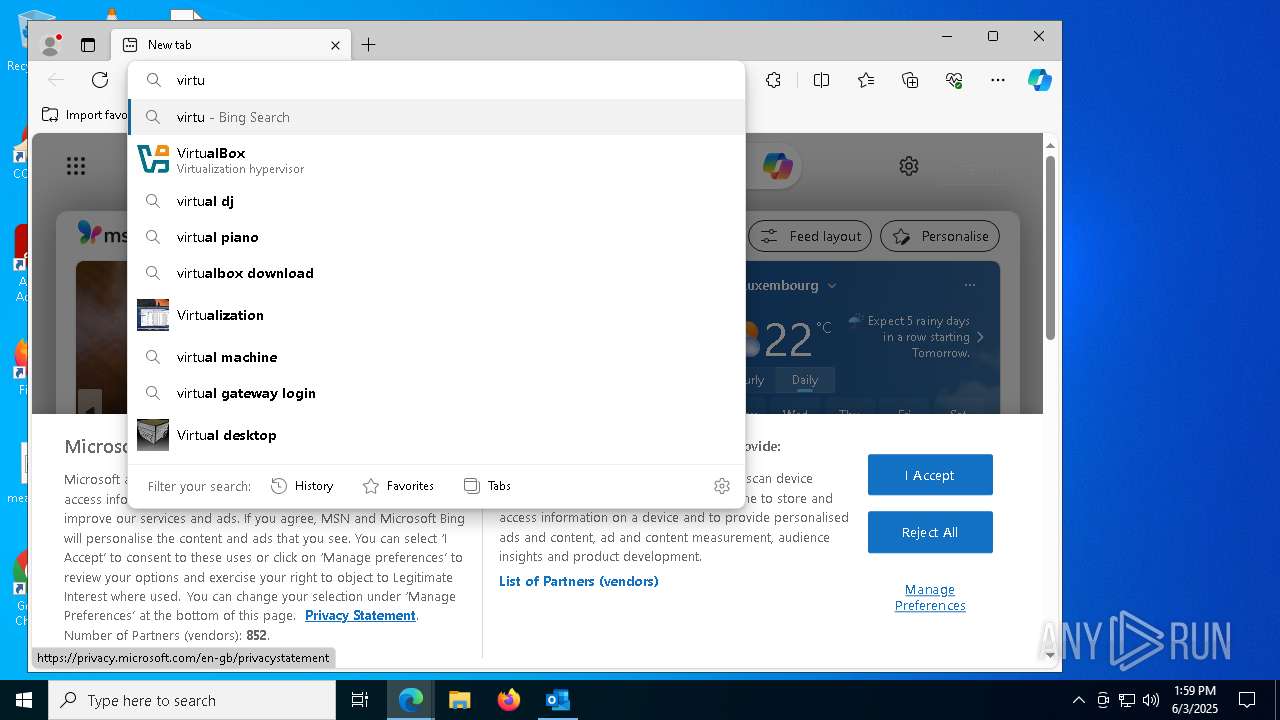1280x720 pixels.
Task: Open Browser essentials heart icon
Action: (954, 80)
